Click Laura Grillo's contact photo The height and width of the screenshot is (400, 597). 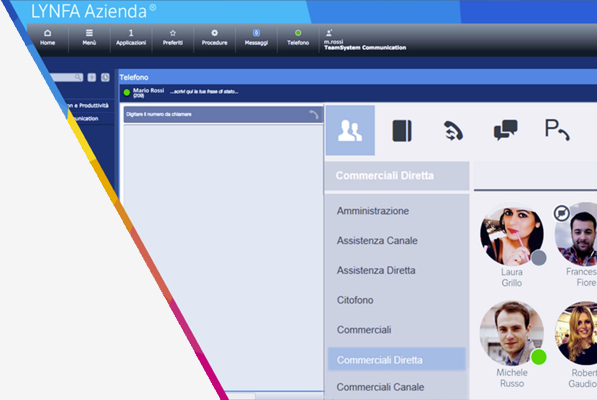(x=512, y=235)
